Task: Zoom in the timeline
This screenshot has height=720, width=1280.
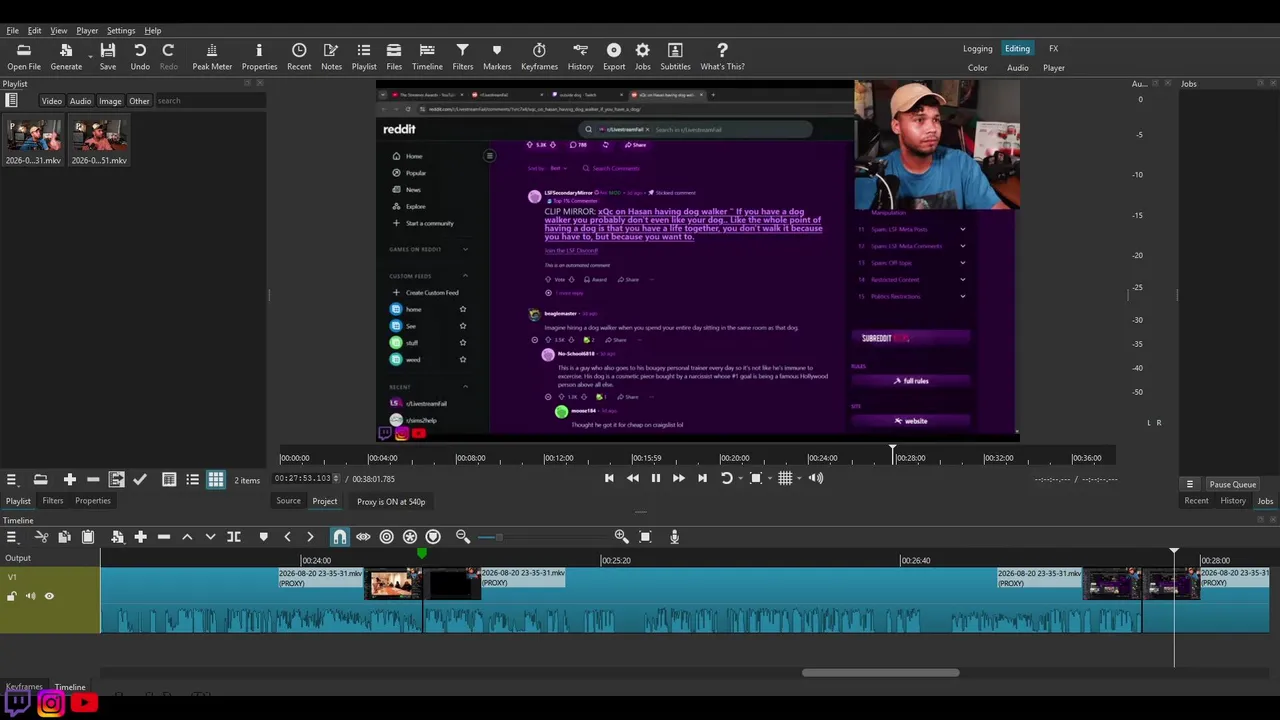Action: point(621,537)
